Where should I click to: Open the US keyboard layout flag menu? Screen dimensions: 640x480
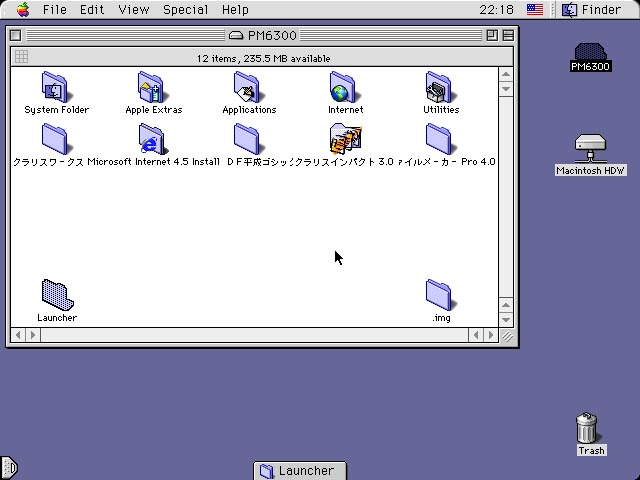click(x=535, y=9)
